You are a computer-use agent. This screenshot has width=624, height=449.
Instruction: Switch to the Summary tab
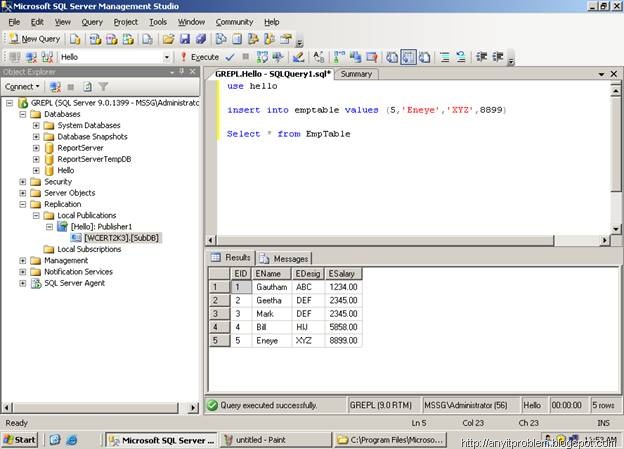pyautogui.click(x=356, y=74)
